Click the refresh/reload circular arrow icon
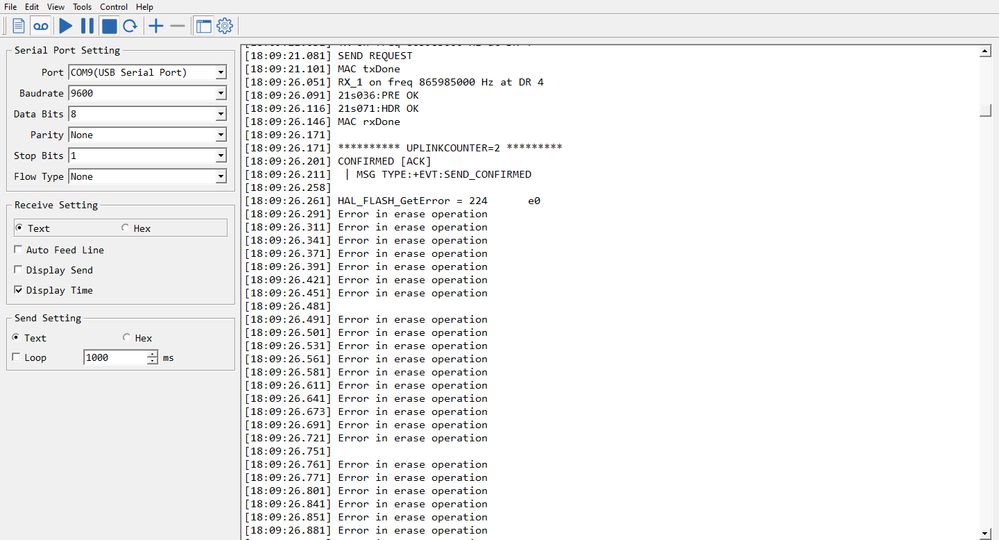Image resolution: width=999 pixels, height=540 pixels. pos(130,26)
